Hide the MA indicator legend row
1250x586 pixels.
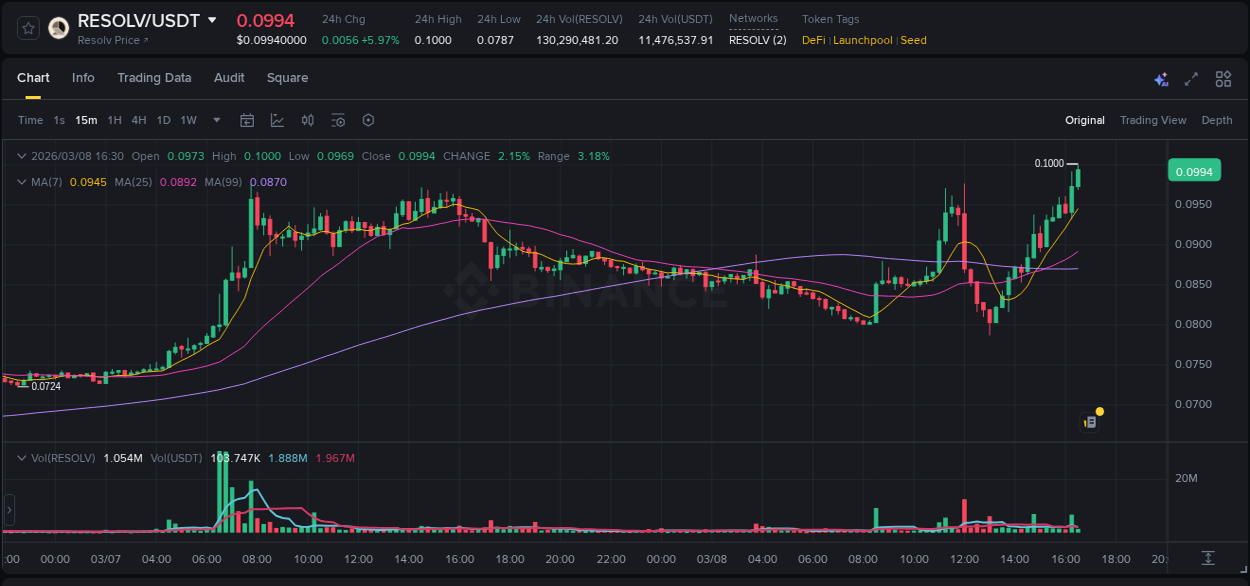point(21,182)
